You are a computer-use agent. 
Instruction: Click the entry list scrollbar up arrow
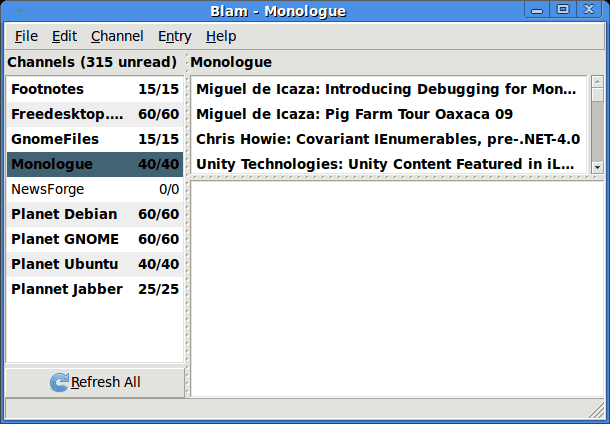(597, 81)
